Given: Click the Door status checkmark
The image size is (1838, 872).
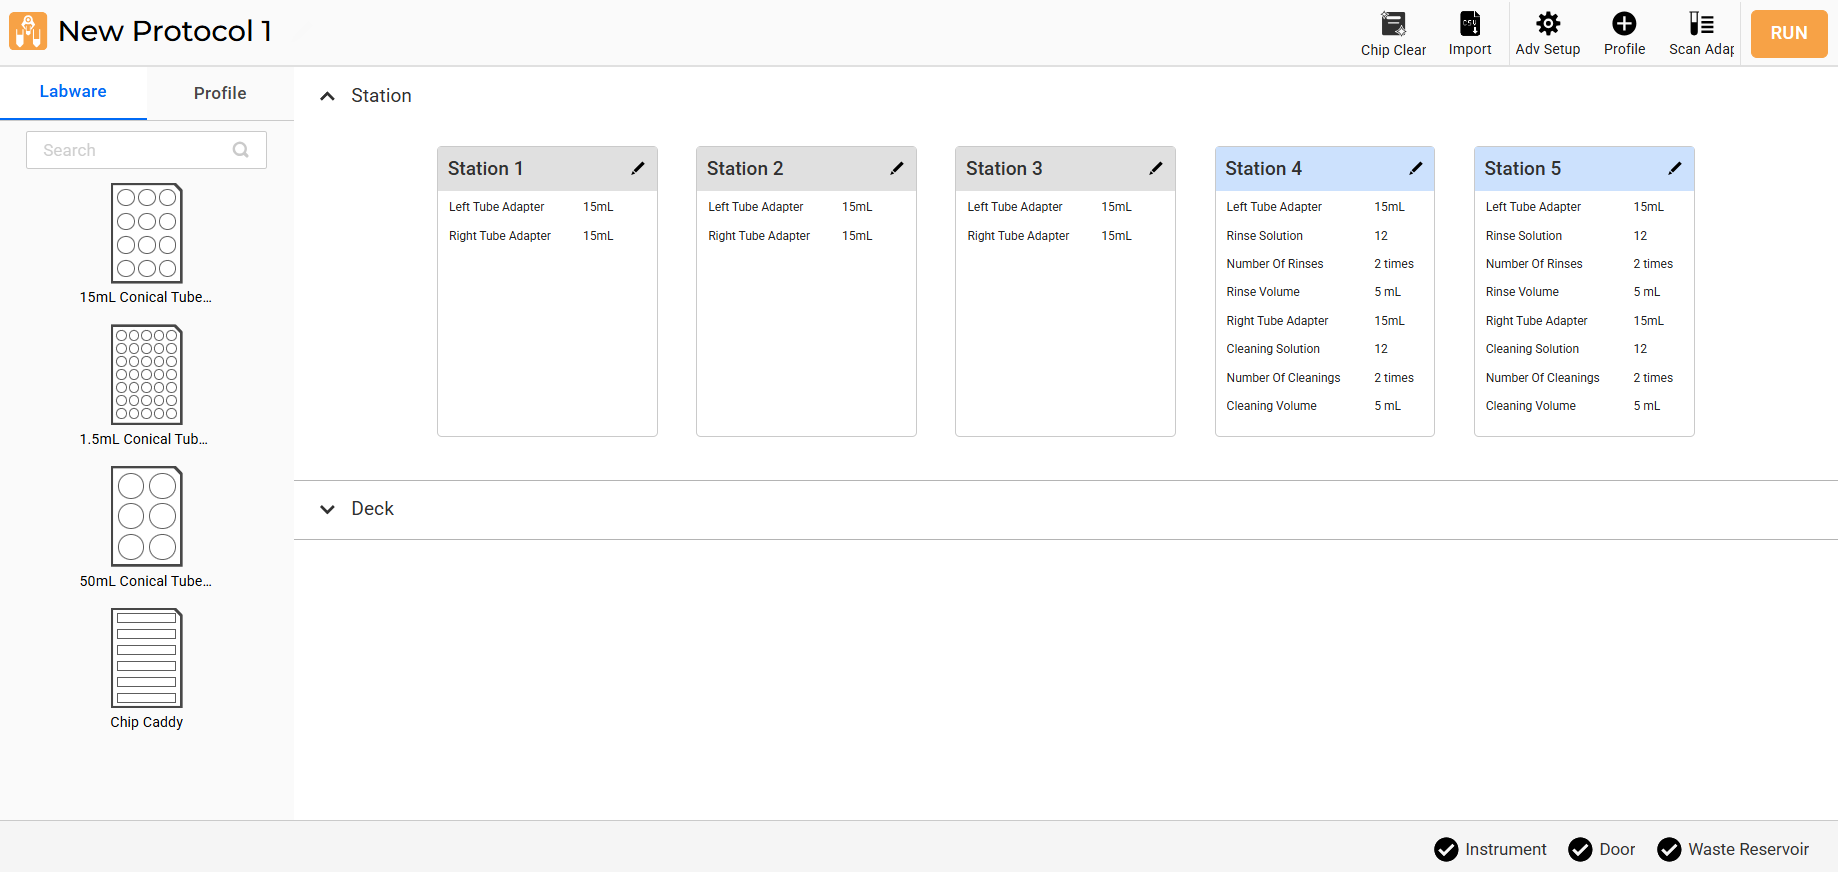Looking at the screenshot, I should click(1580, 849).
